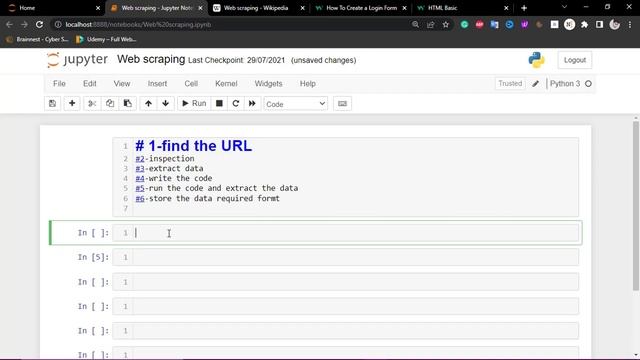Open the Kernel menu
Screen dimensions: 640x360
(226, 84)
